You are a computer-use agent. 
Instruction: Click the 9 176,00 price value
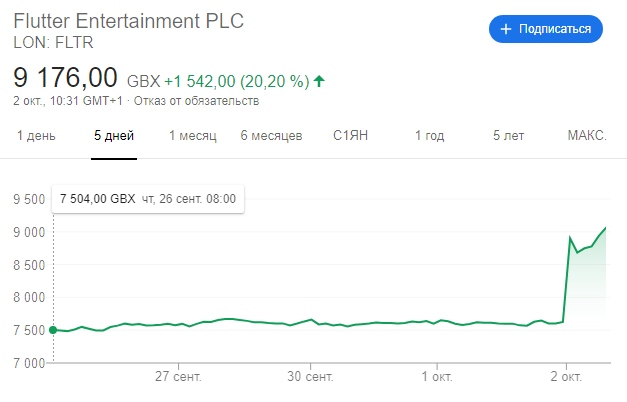pos(66,78)
